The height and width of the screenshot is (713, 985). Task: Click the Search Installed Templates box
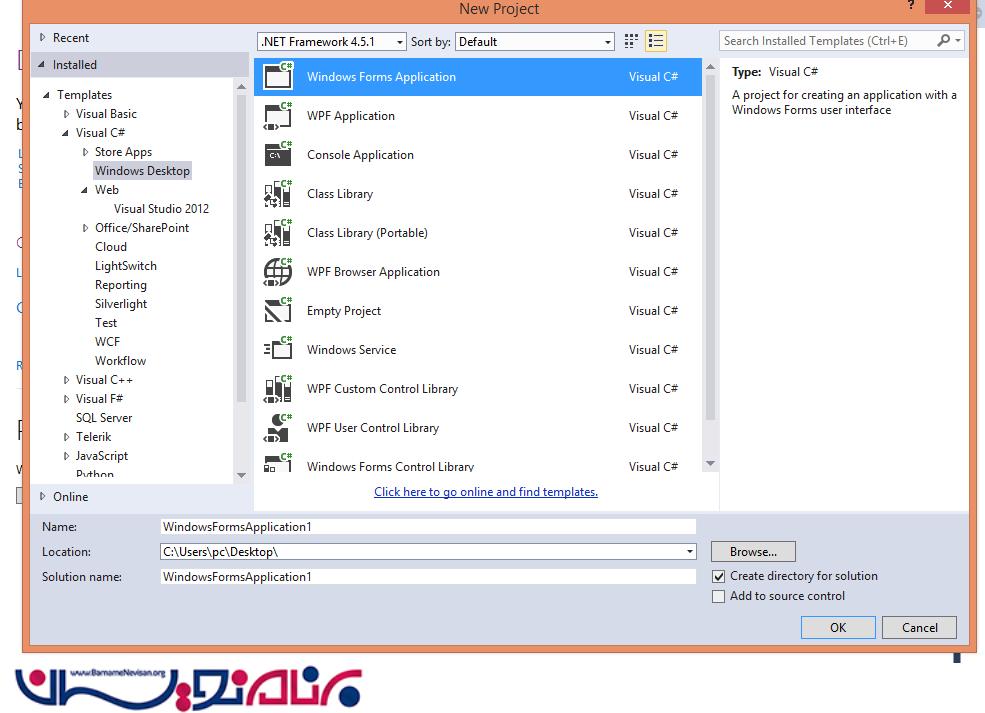pos(826,41)
